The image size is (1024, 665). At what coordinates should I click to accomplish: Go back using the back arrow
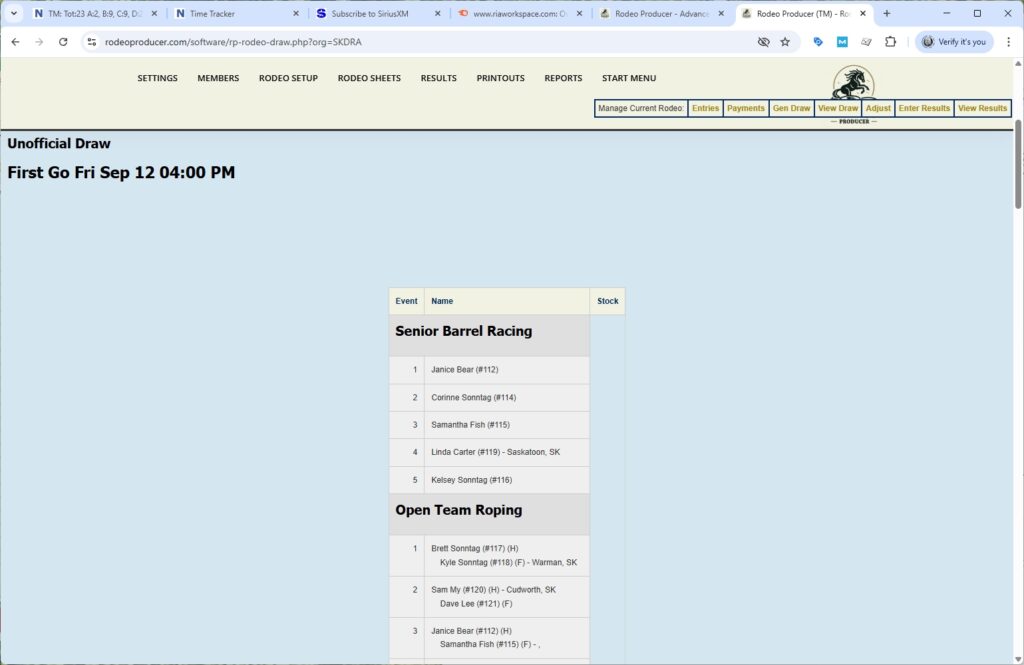[x=15, y=42]
